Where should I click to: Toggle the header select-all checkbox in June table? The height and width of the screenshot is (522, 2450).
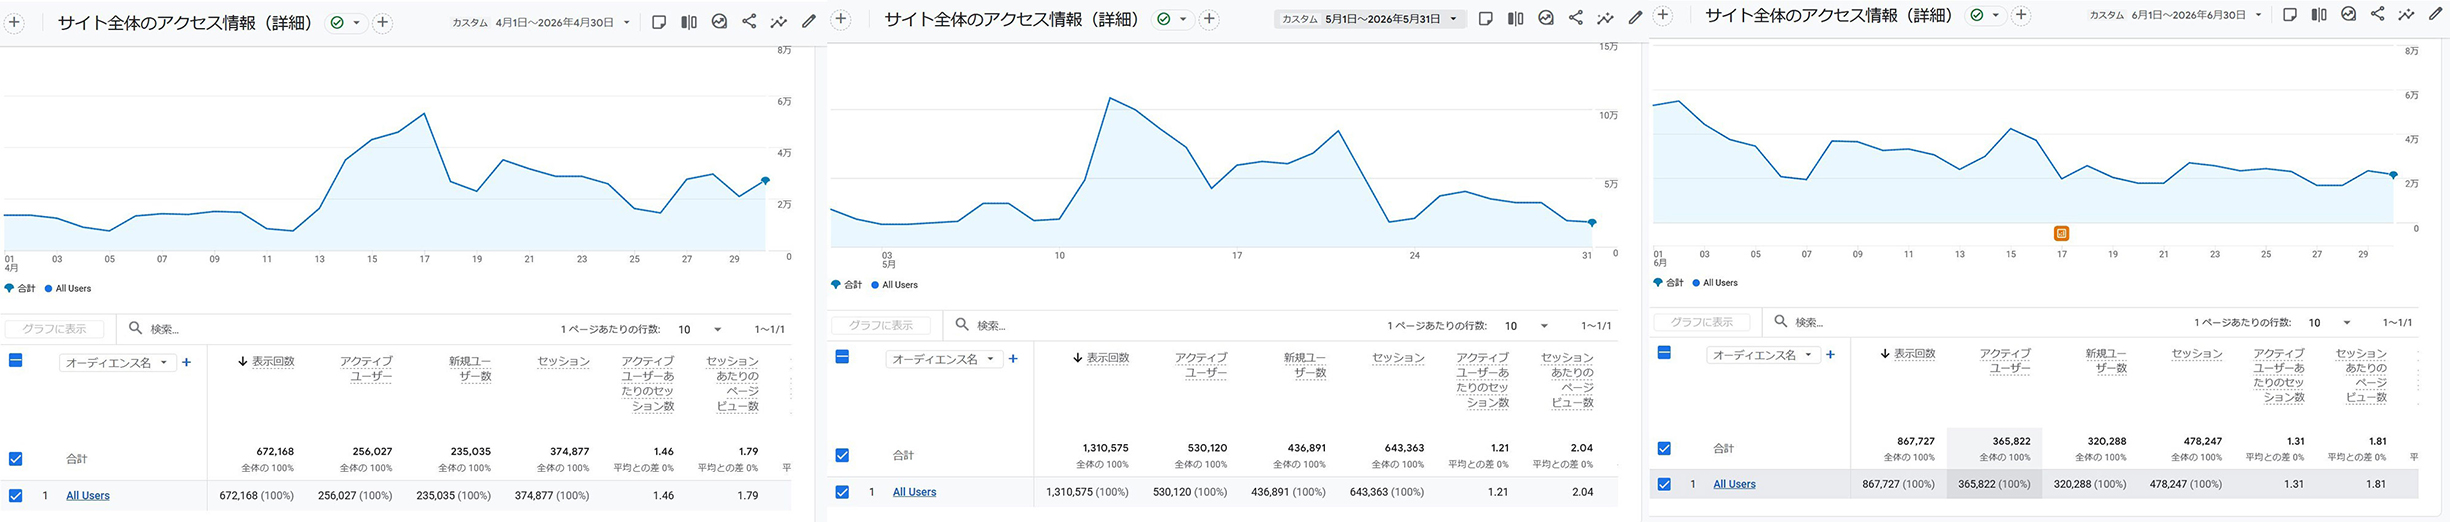[x=1664, y=353]
